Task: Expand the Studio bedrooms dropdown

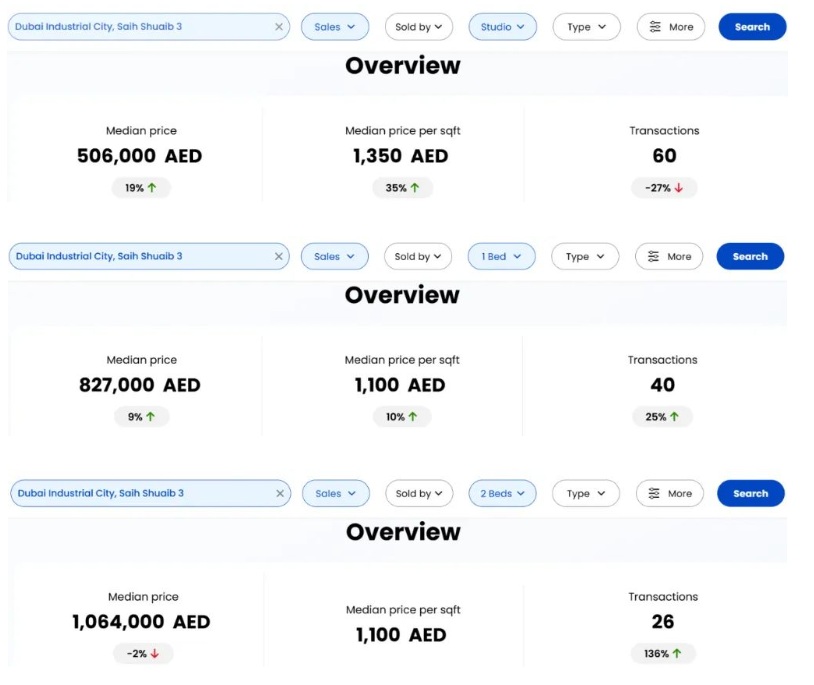Action: point(502,27)
